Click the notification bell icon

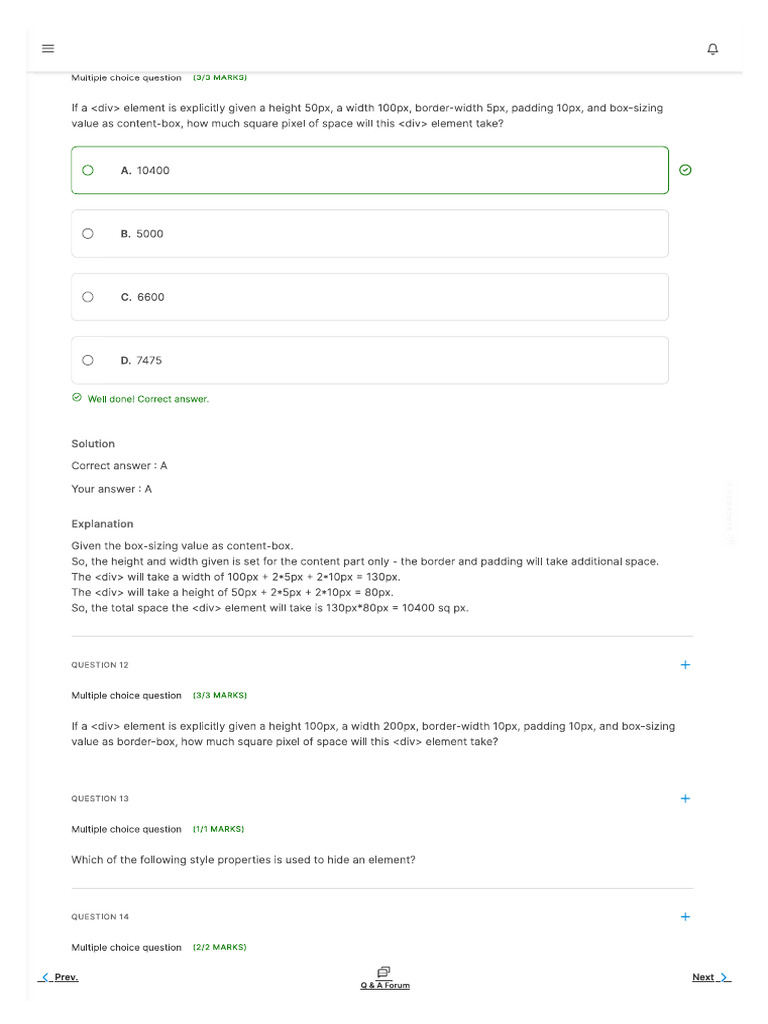click(x=713, y=49)
